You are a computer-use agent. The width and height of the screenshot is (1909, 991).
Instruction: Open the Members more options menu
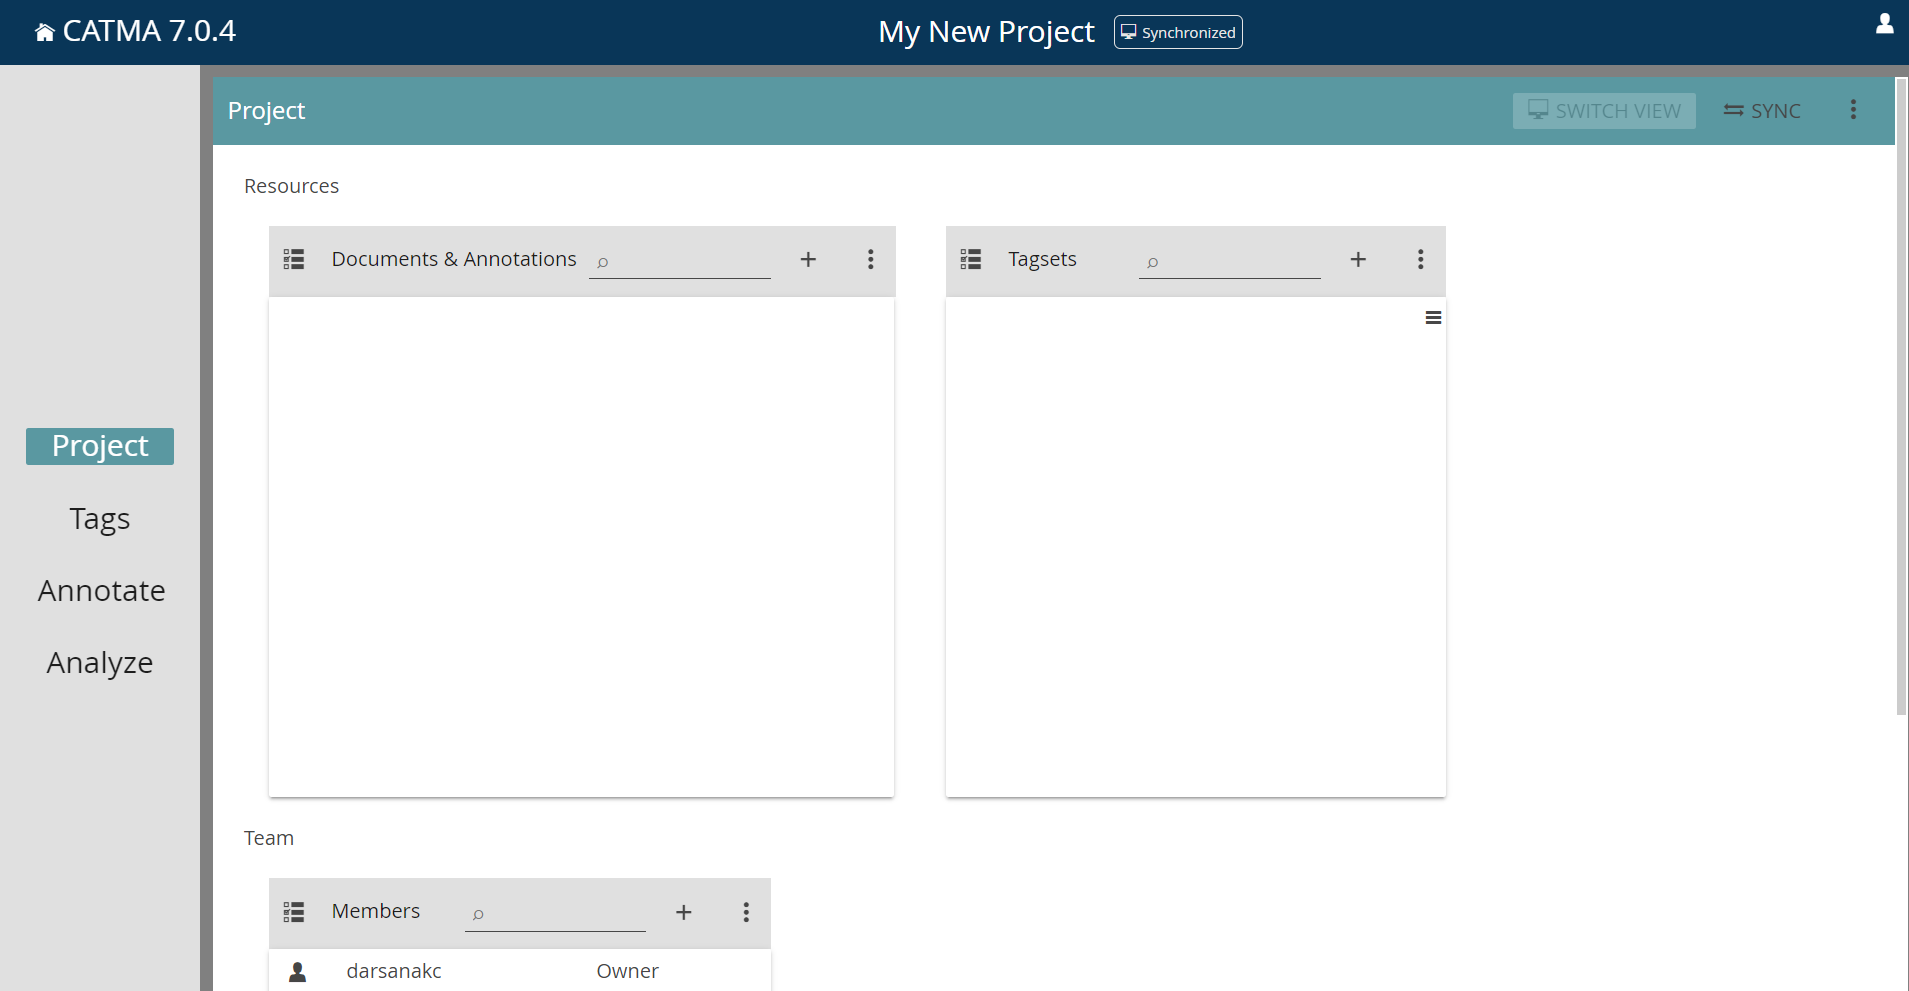(746, 912)
